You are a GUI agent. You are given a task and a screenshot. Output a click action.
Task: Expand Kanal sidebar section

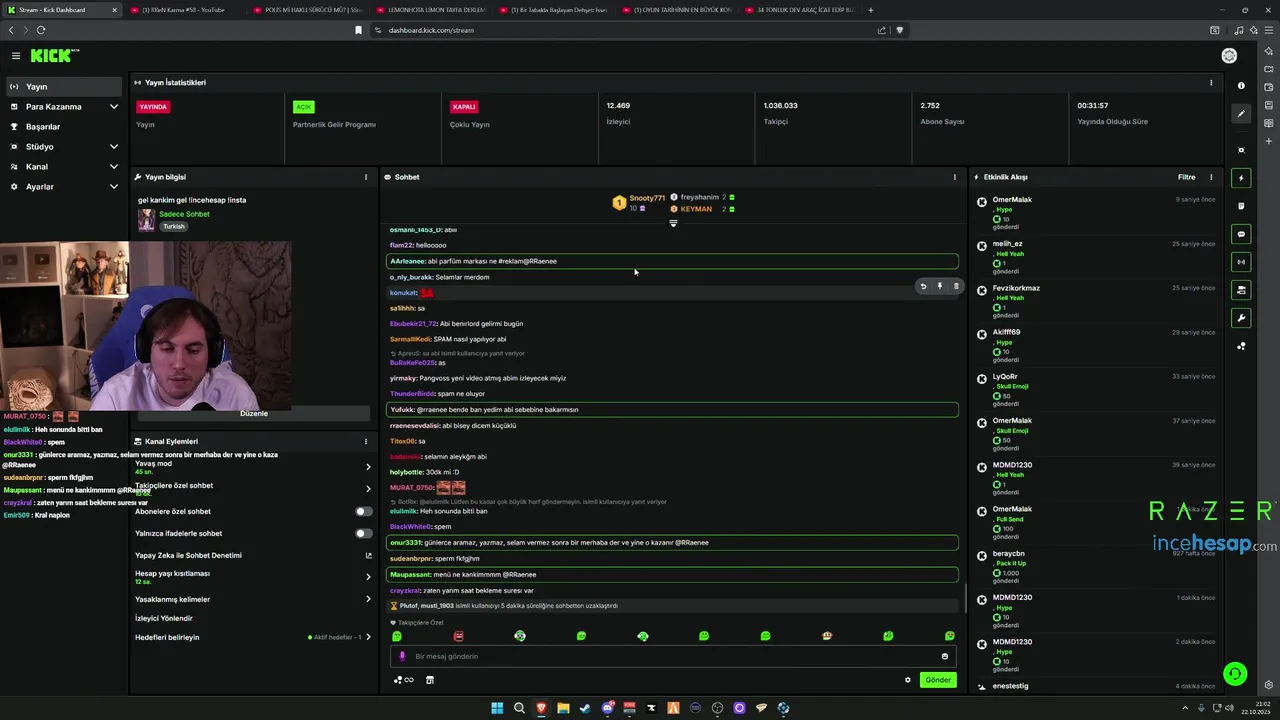point(114,167)
